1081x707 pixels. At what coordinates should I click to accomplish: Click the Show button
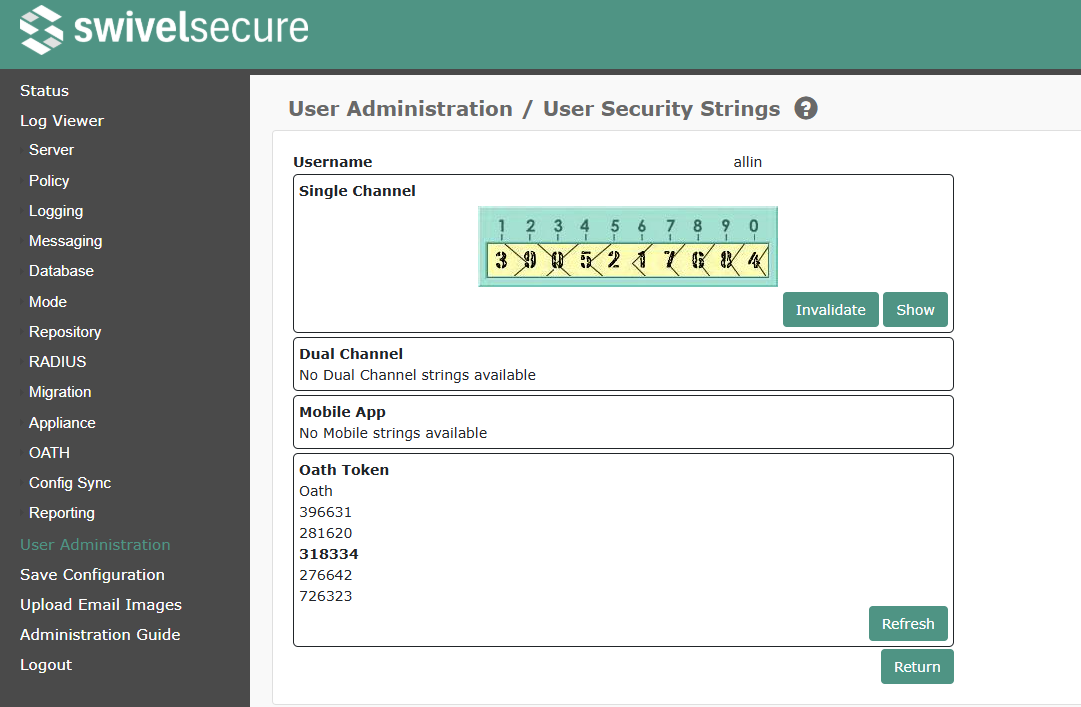tap(915, 309)
